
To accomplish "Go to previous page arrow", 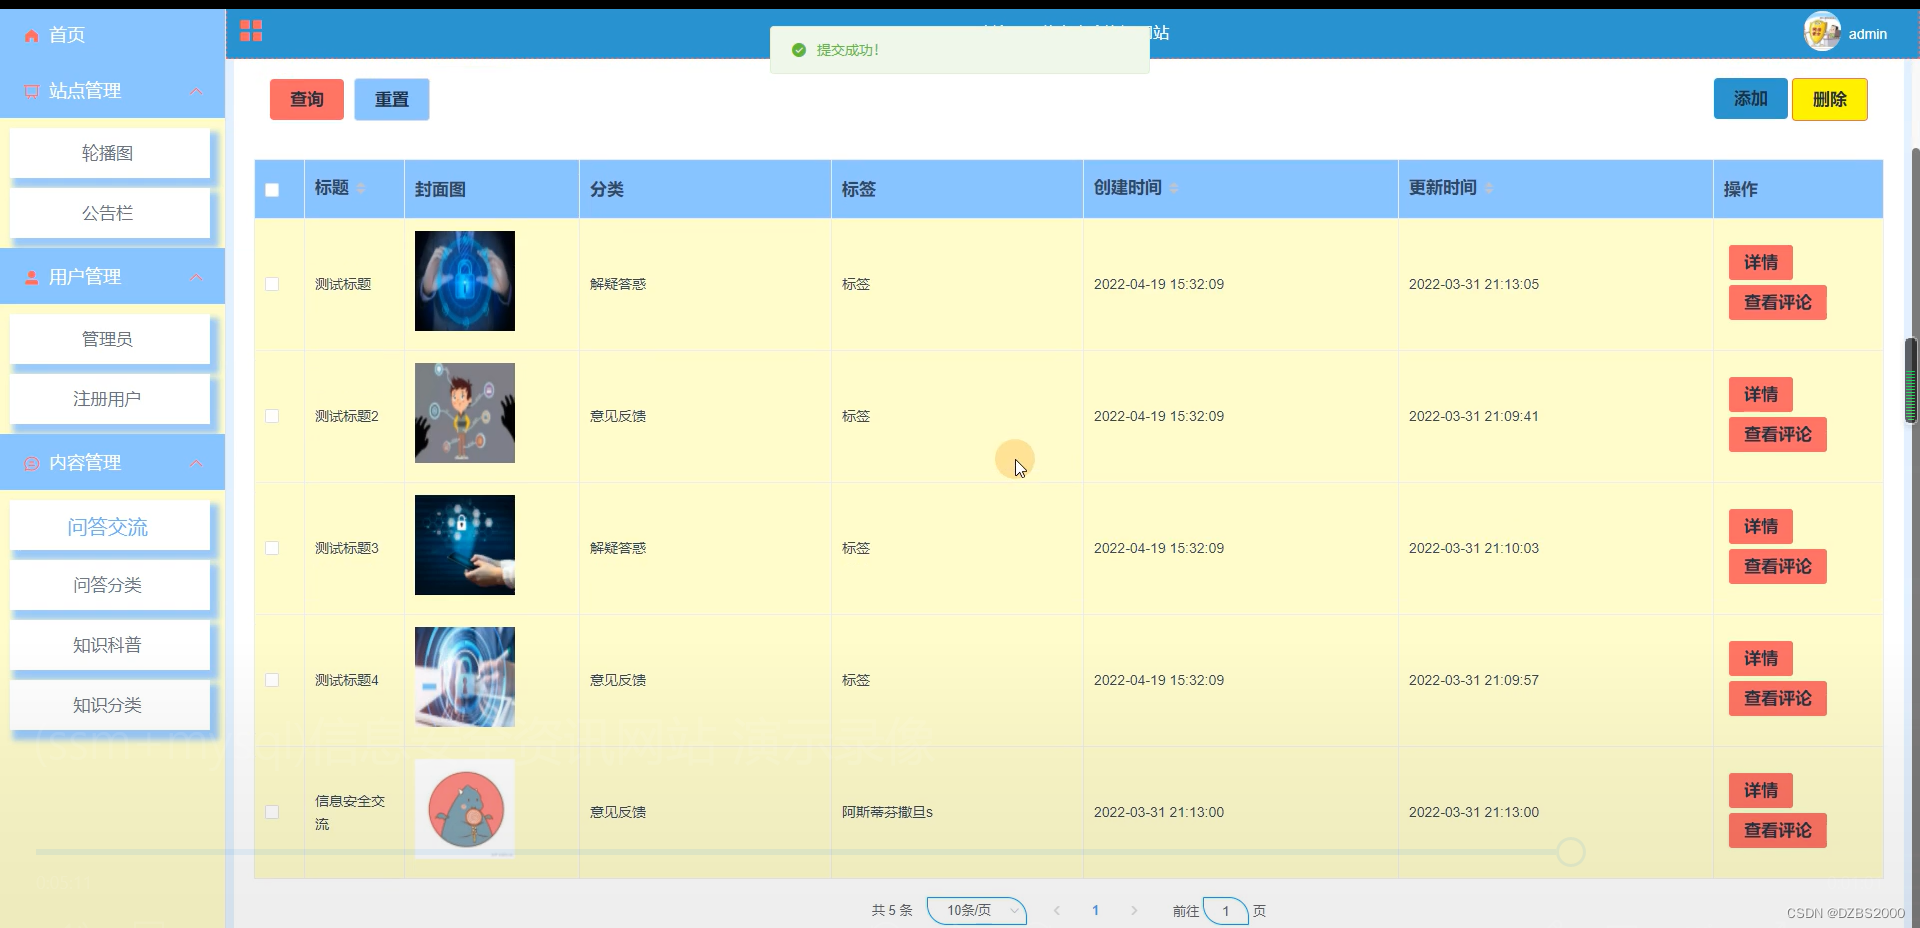I will click(x=1057, y=910).
